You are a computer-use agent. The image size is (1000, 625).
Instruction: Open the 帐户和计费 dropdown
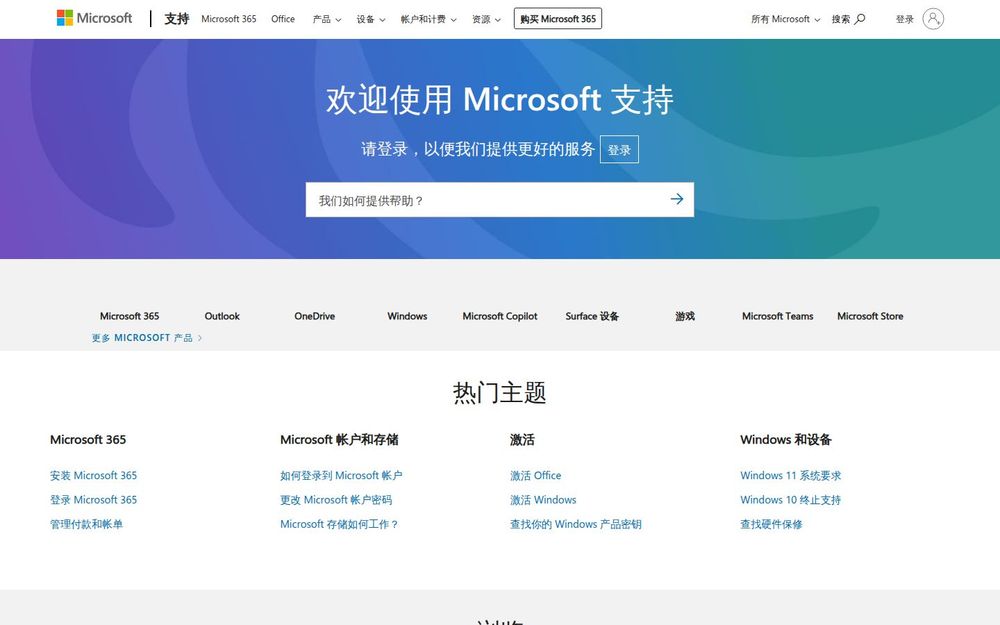428,19
